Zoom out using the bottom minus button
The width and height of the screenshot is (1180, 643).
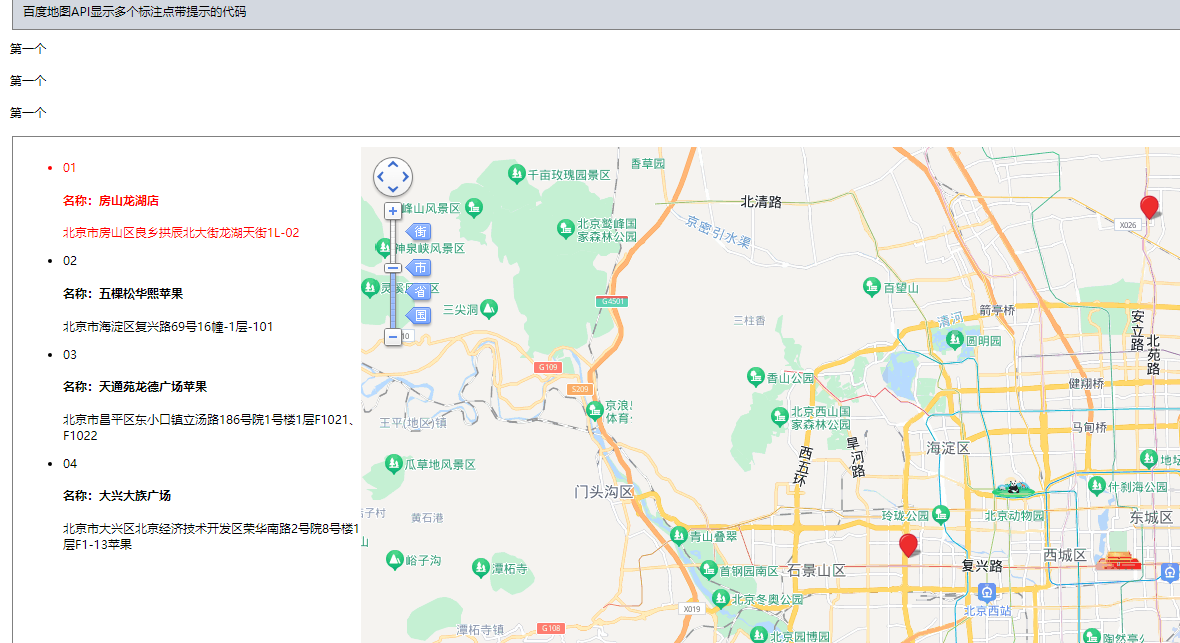[x=393, y=337]
